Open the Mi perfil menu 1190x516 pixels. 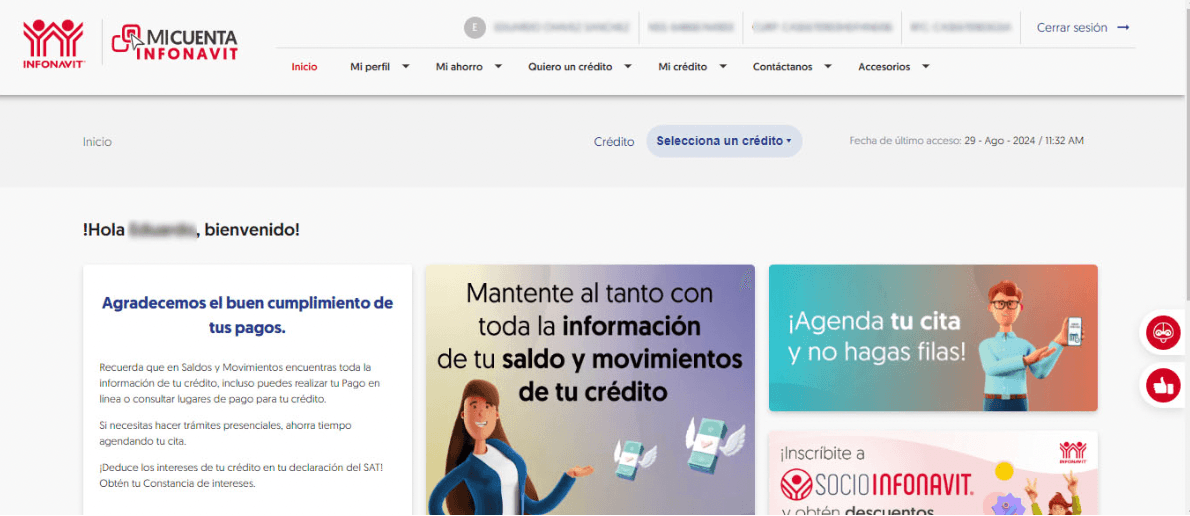(370, 67)
